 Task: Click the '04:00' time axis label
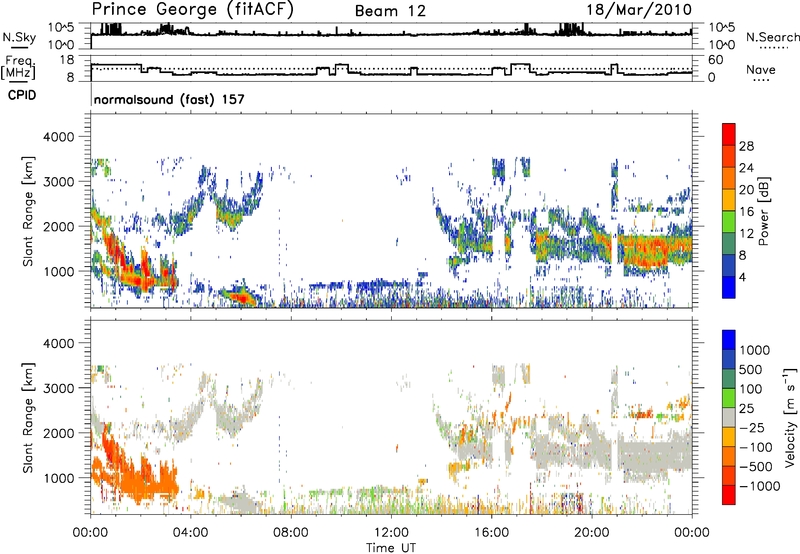coord(190,533)
